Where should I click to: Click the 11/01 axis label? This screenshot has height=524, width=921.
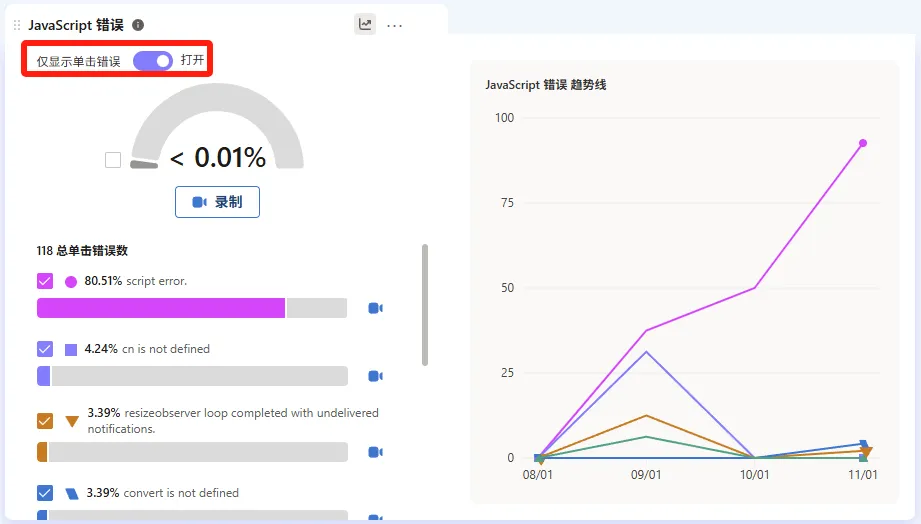pyautogui.click(x=862, y=475)
